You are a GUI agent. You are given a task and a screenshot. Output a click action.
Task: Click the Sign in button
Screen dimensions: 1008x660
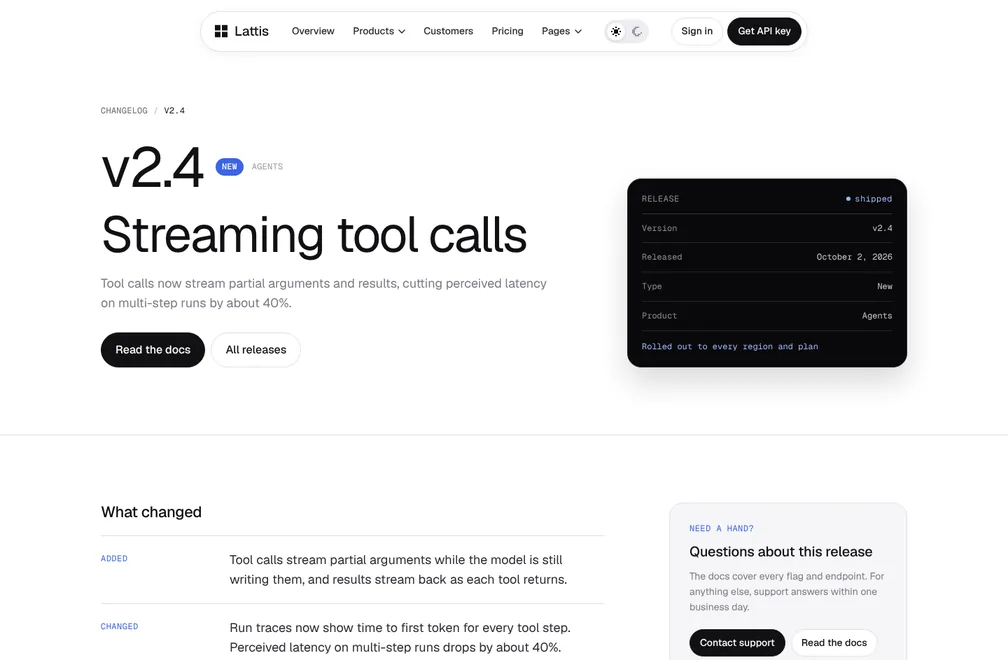(x=697, y=31)
